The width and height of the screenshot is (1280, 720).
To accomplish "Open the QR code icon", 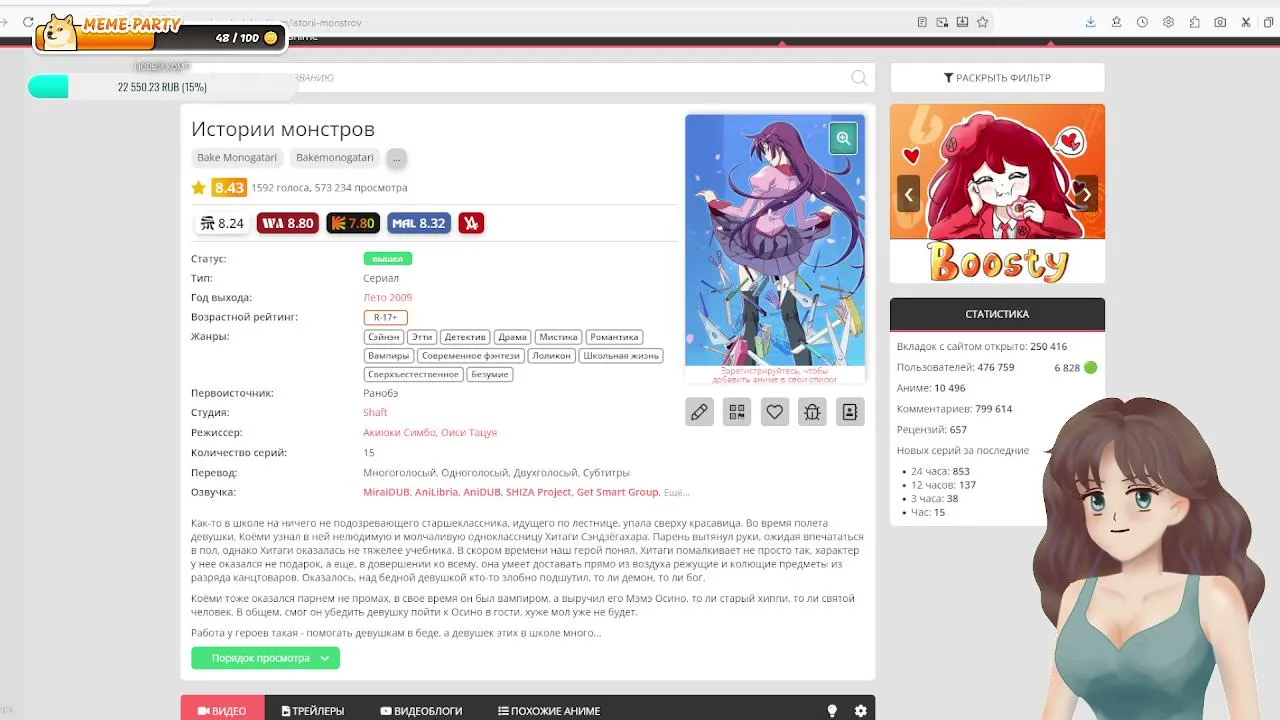I will tap(737, 411).
